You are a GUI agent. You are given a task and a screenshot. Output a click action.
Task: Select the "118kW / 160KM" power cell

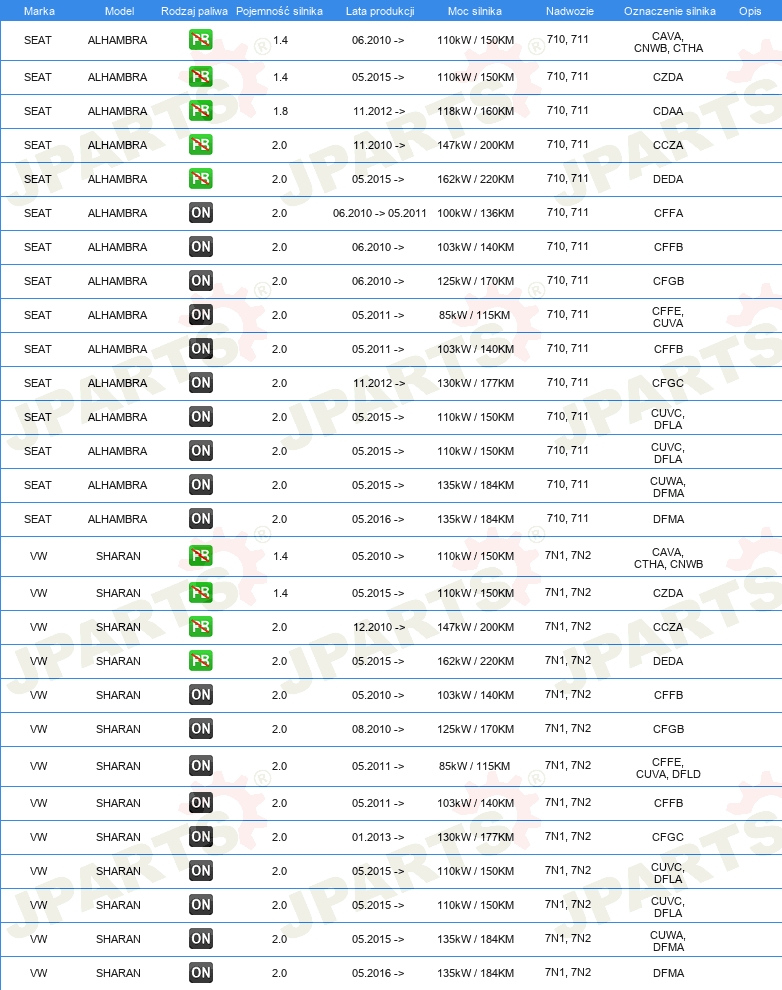pyautogui.click(x=475, y=111)
